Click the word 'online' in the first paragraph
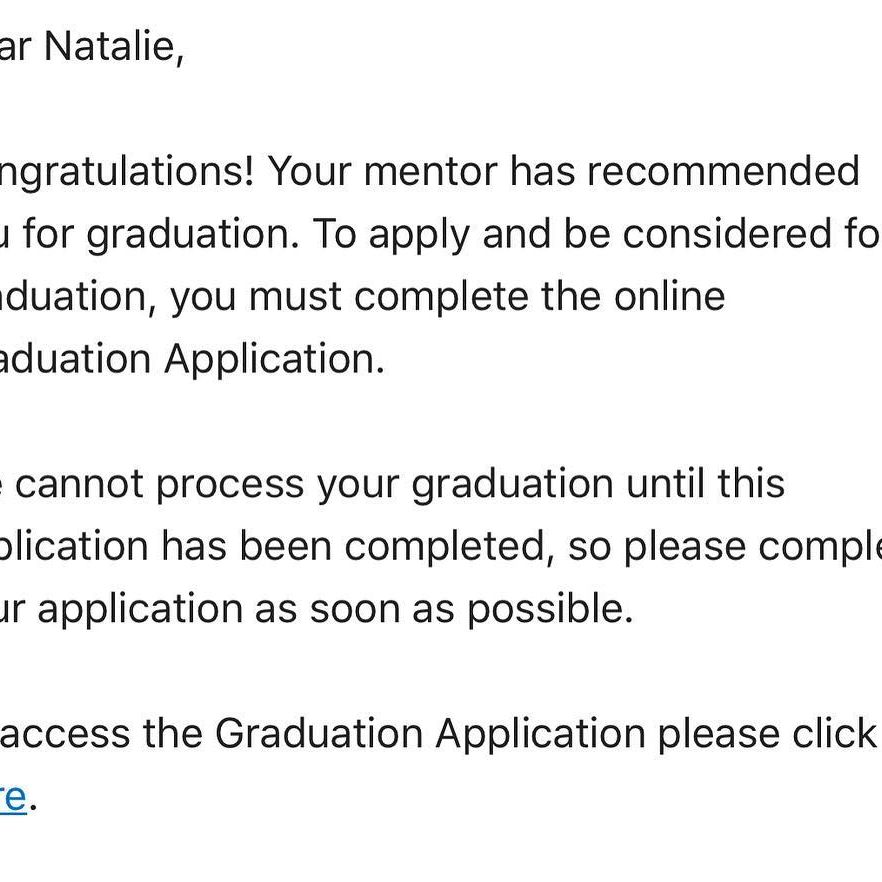The height and width of the screenshot is (882, 882). click(x=669, y=295)
